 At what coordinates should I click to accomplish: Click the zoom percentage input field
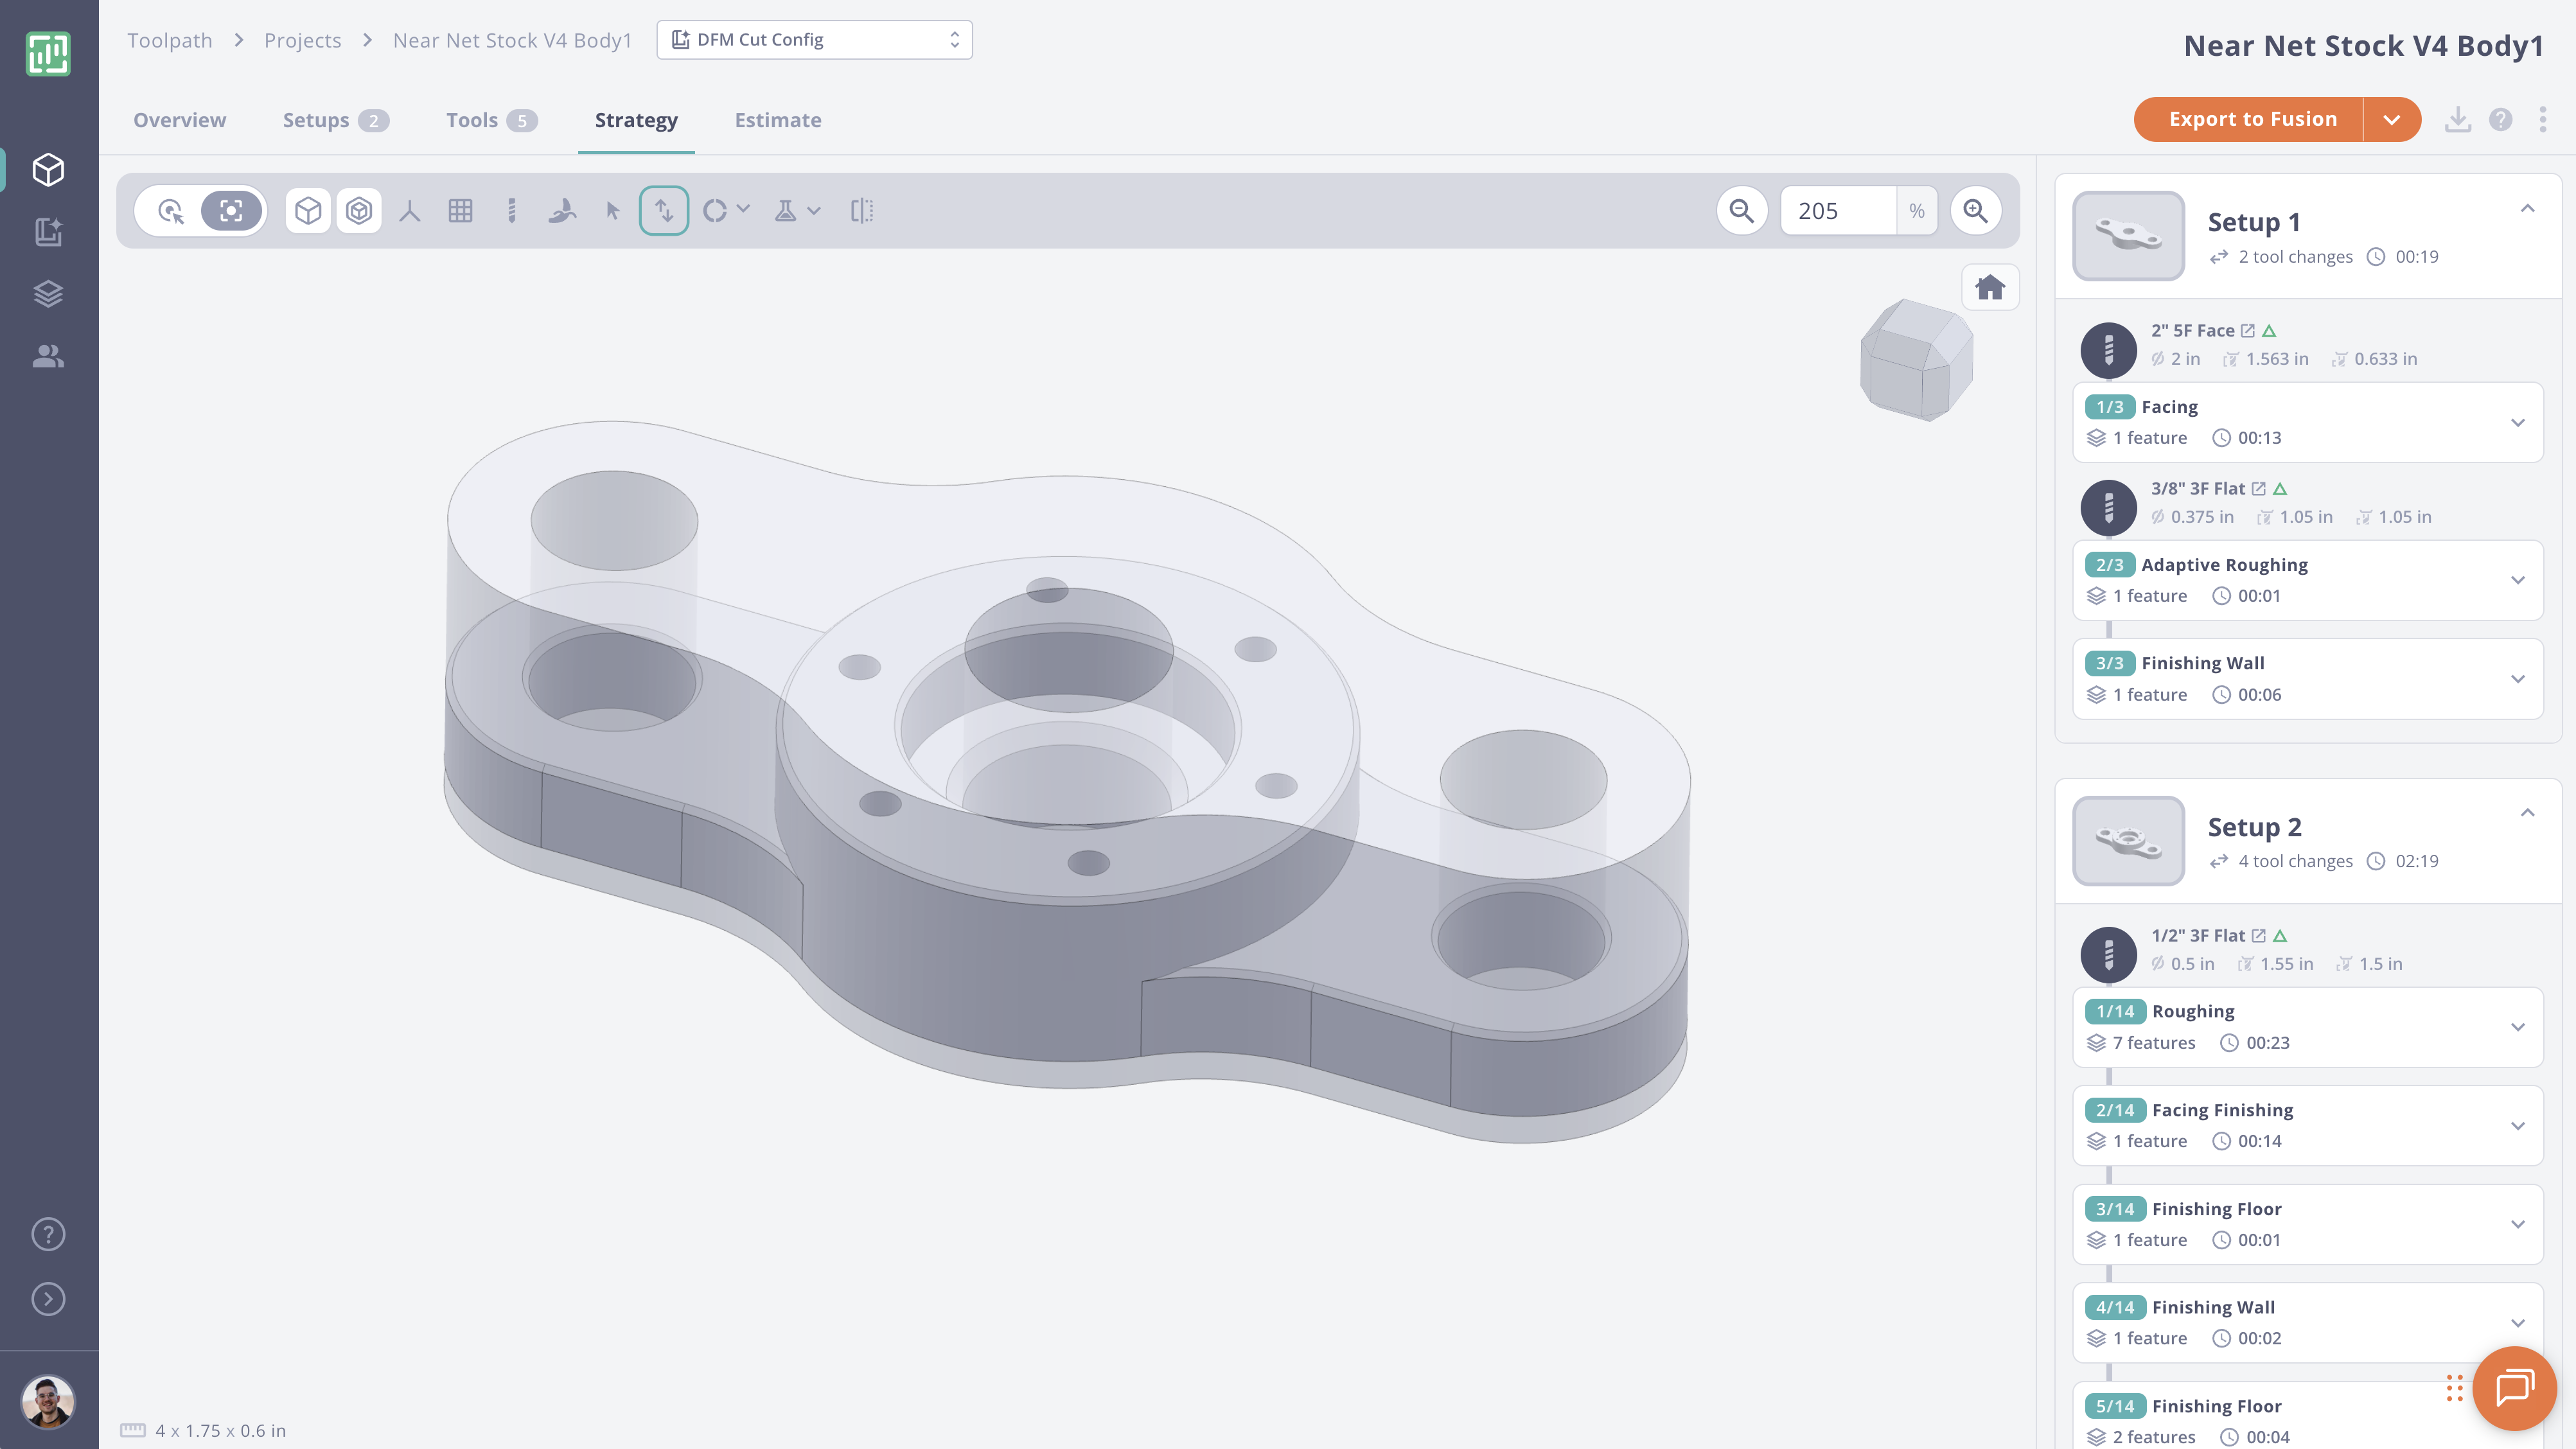coord(1837,211)
